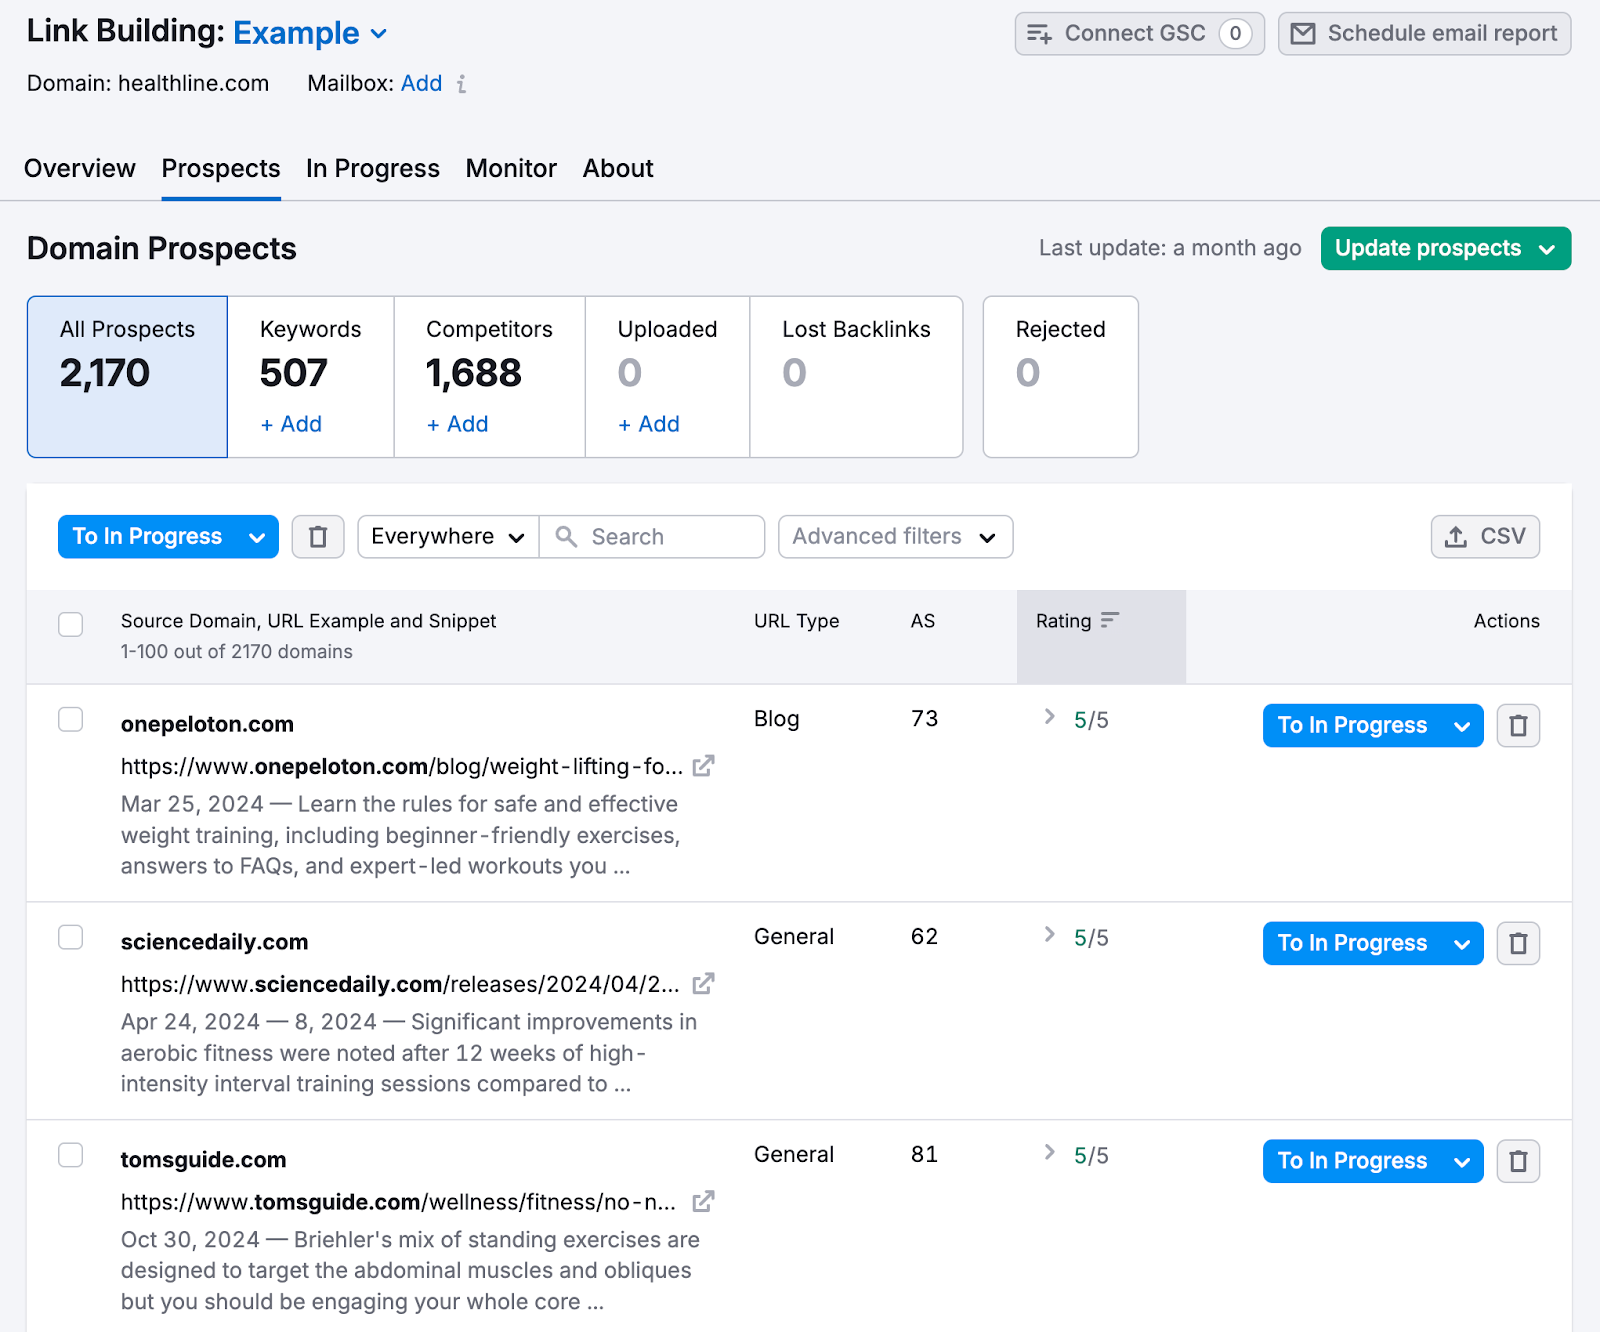The height and width of the screenshot is (1332, 1600).
Task: Click the envelope icon on Schedule email report
Action: 1303,33
